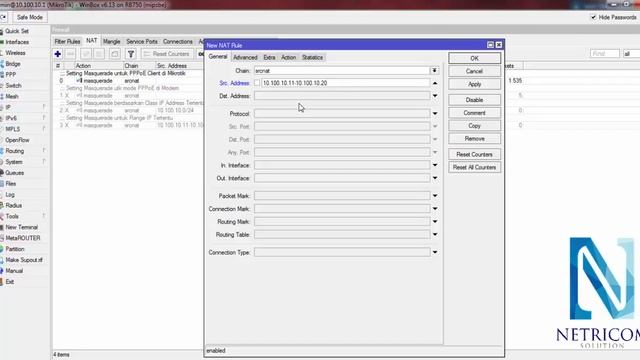Open Files in sidebar
This screenshot has width=640, height=360.
click(x=11, y=184)
